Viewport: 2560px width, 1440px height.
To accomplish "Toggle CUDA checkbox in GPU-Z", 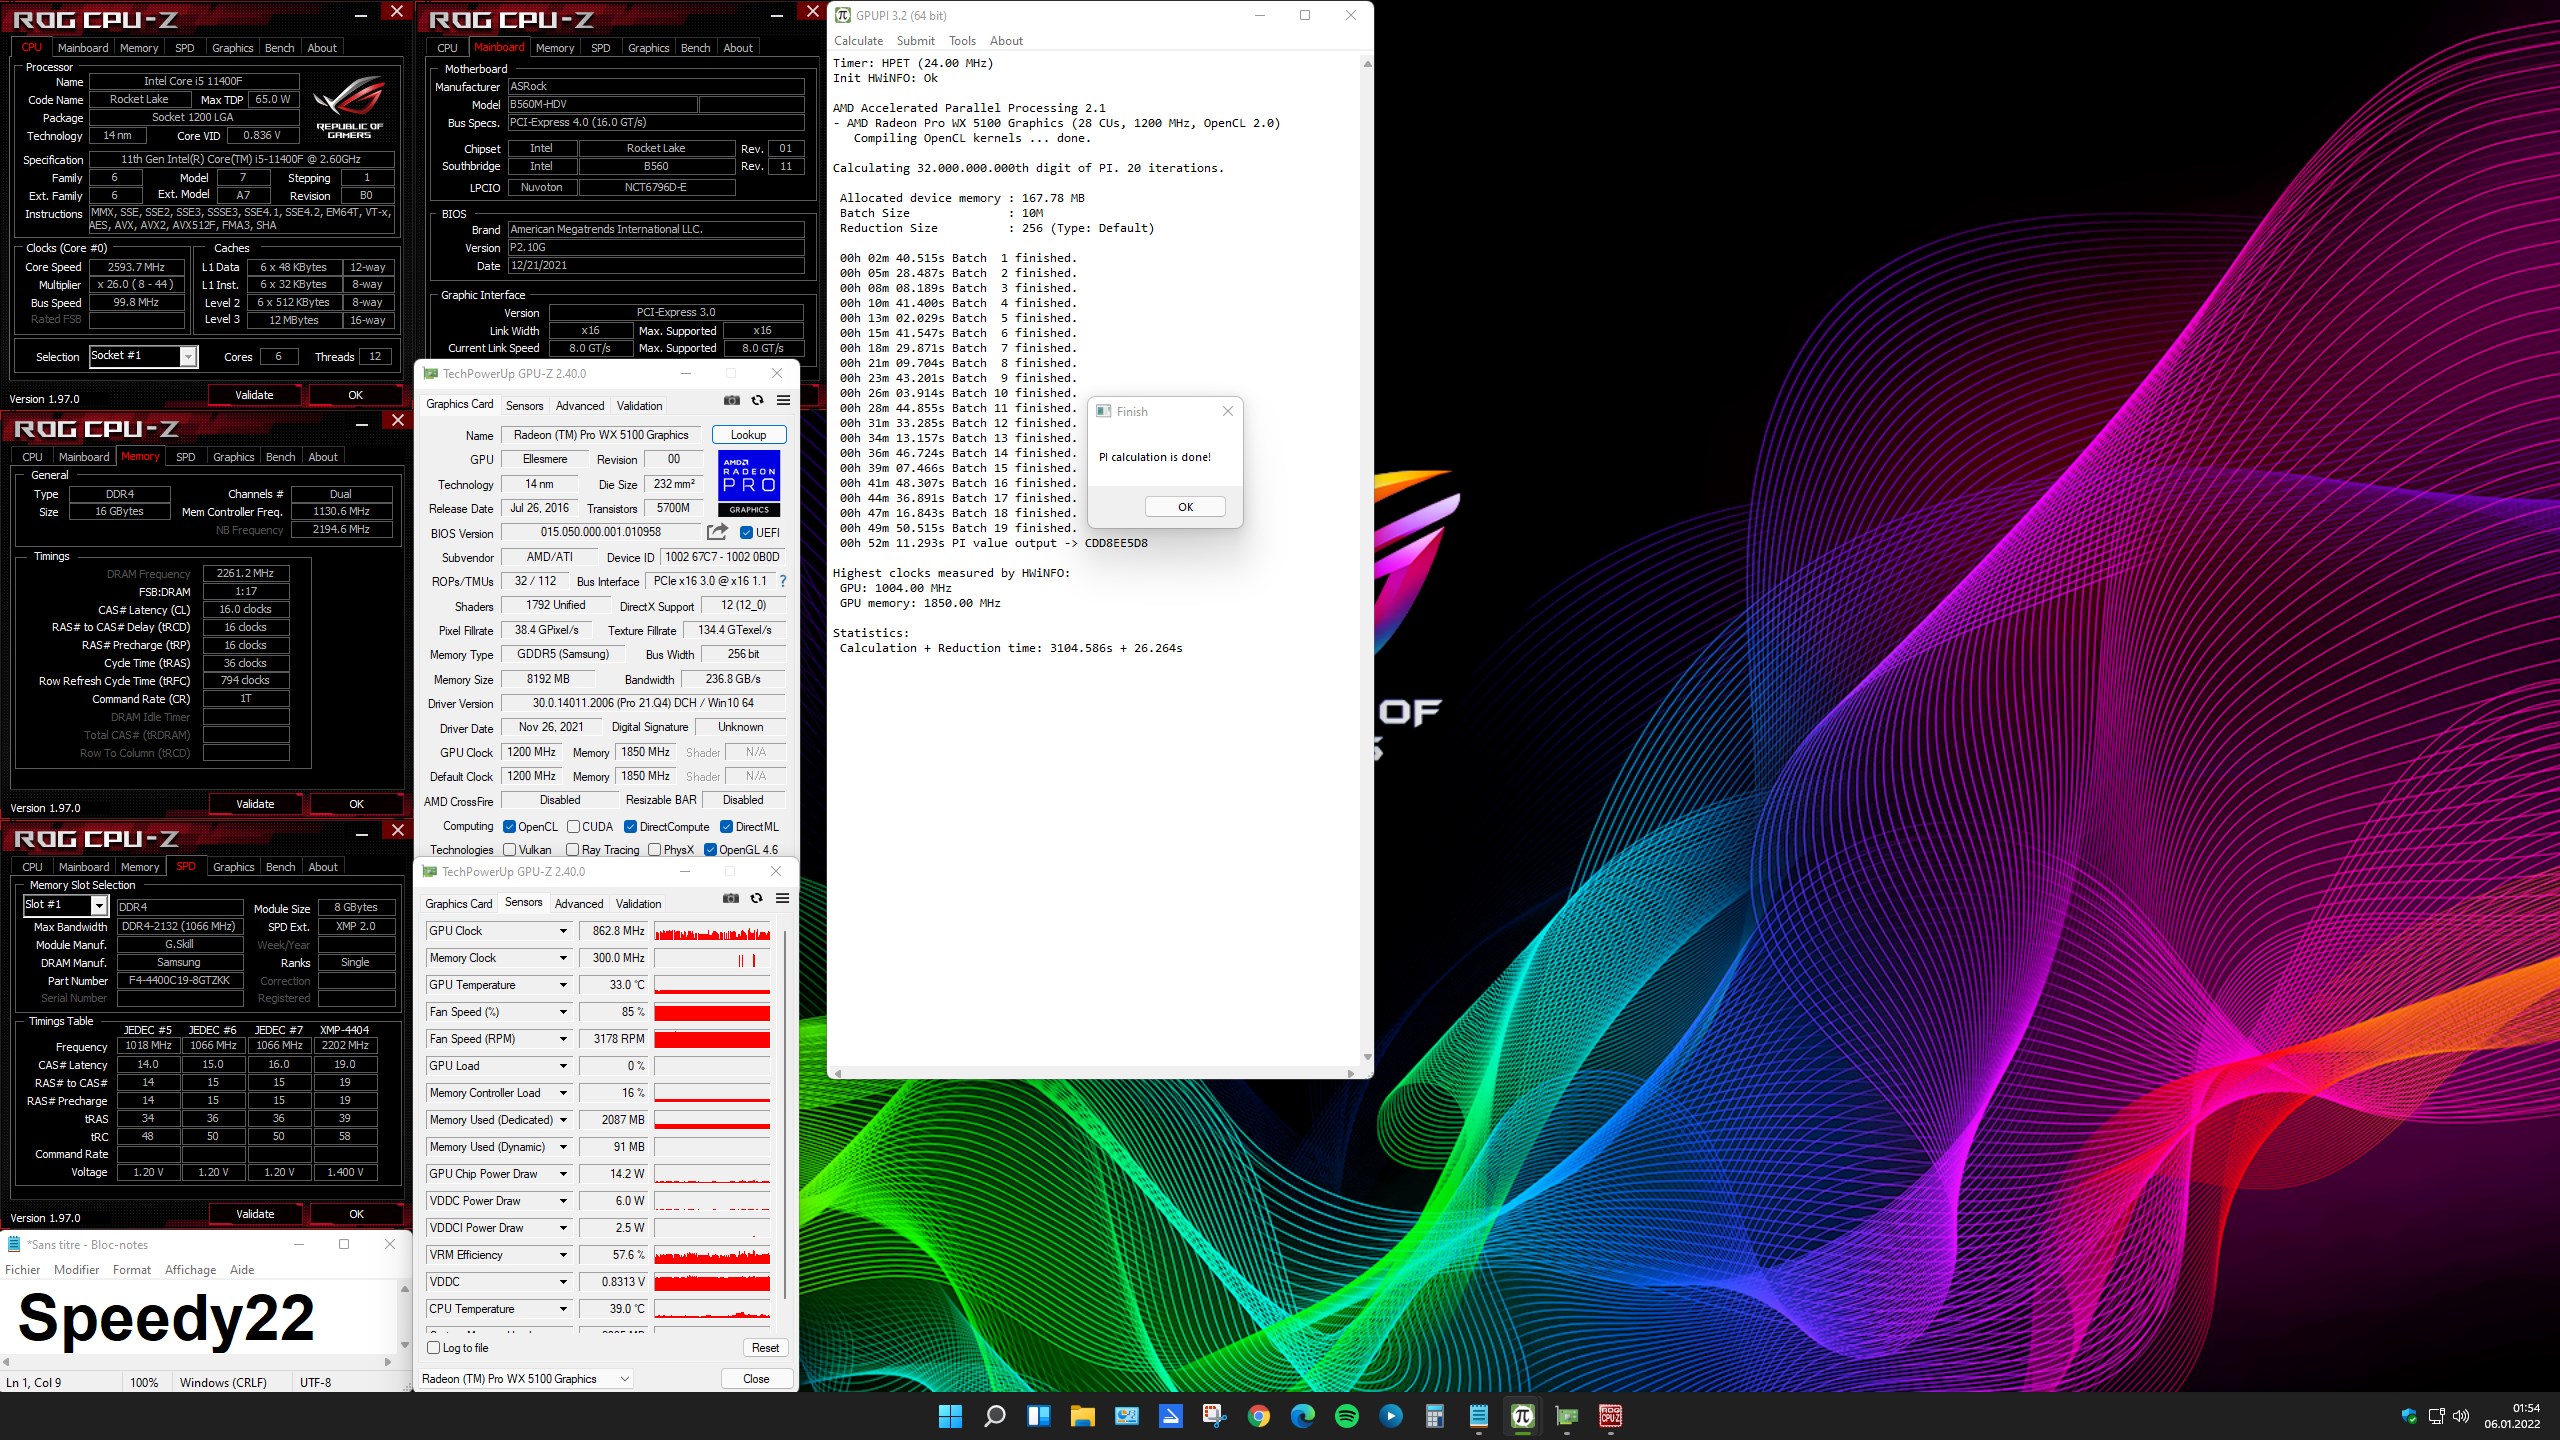I will pos(573,827).
